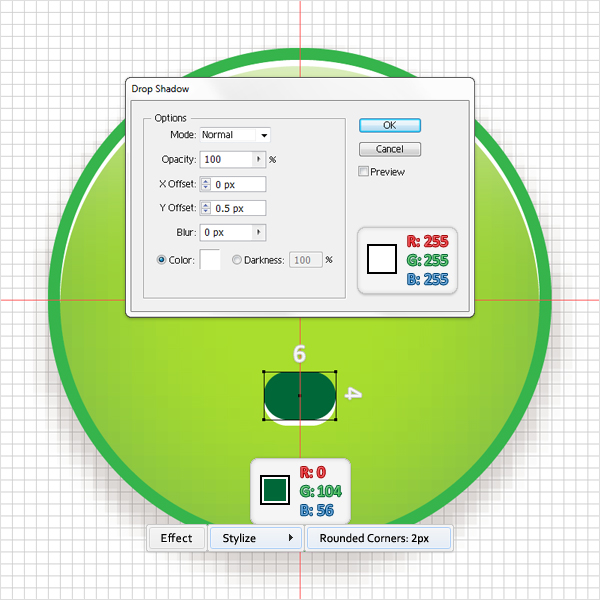The height and width of the screenshot is (600, 600).
Task: Click the center anchor point of selected shape
Action: click(300, 396)
